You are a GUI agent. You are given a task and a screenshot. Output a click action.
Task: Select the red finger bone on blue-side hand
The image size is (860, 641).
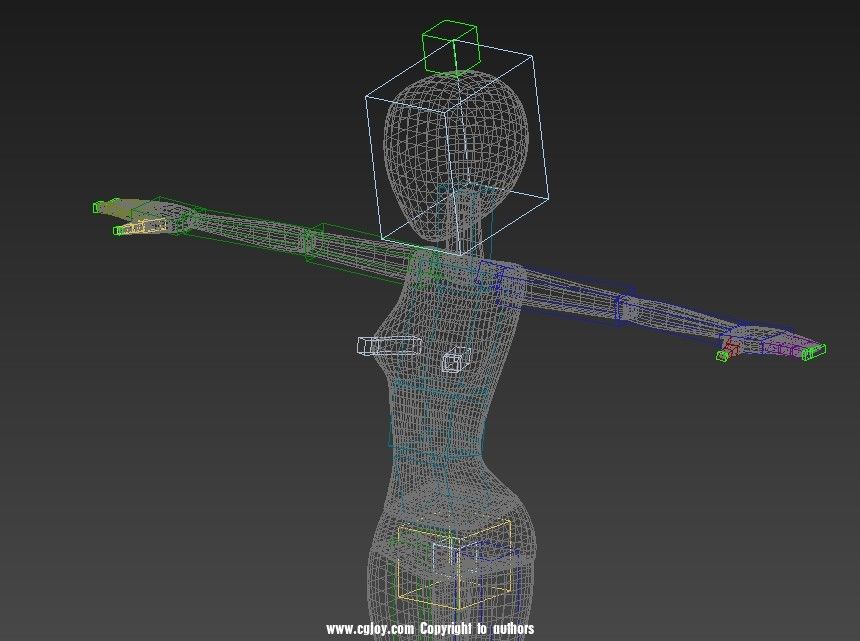pos(731,347)
